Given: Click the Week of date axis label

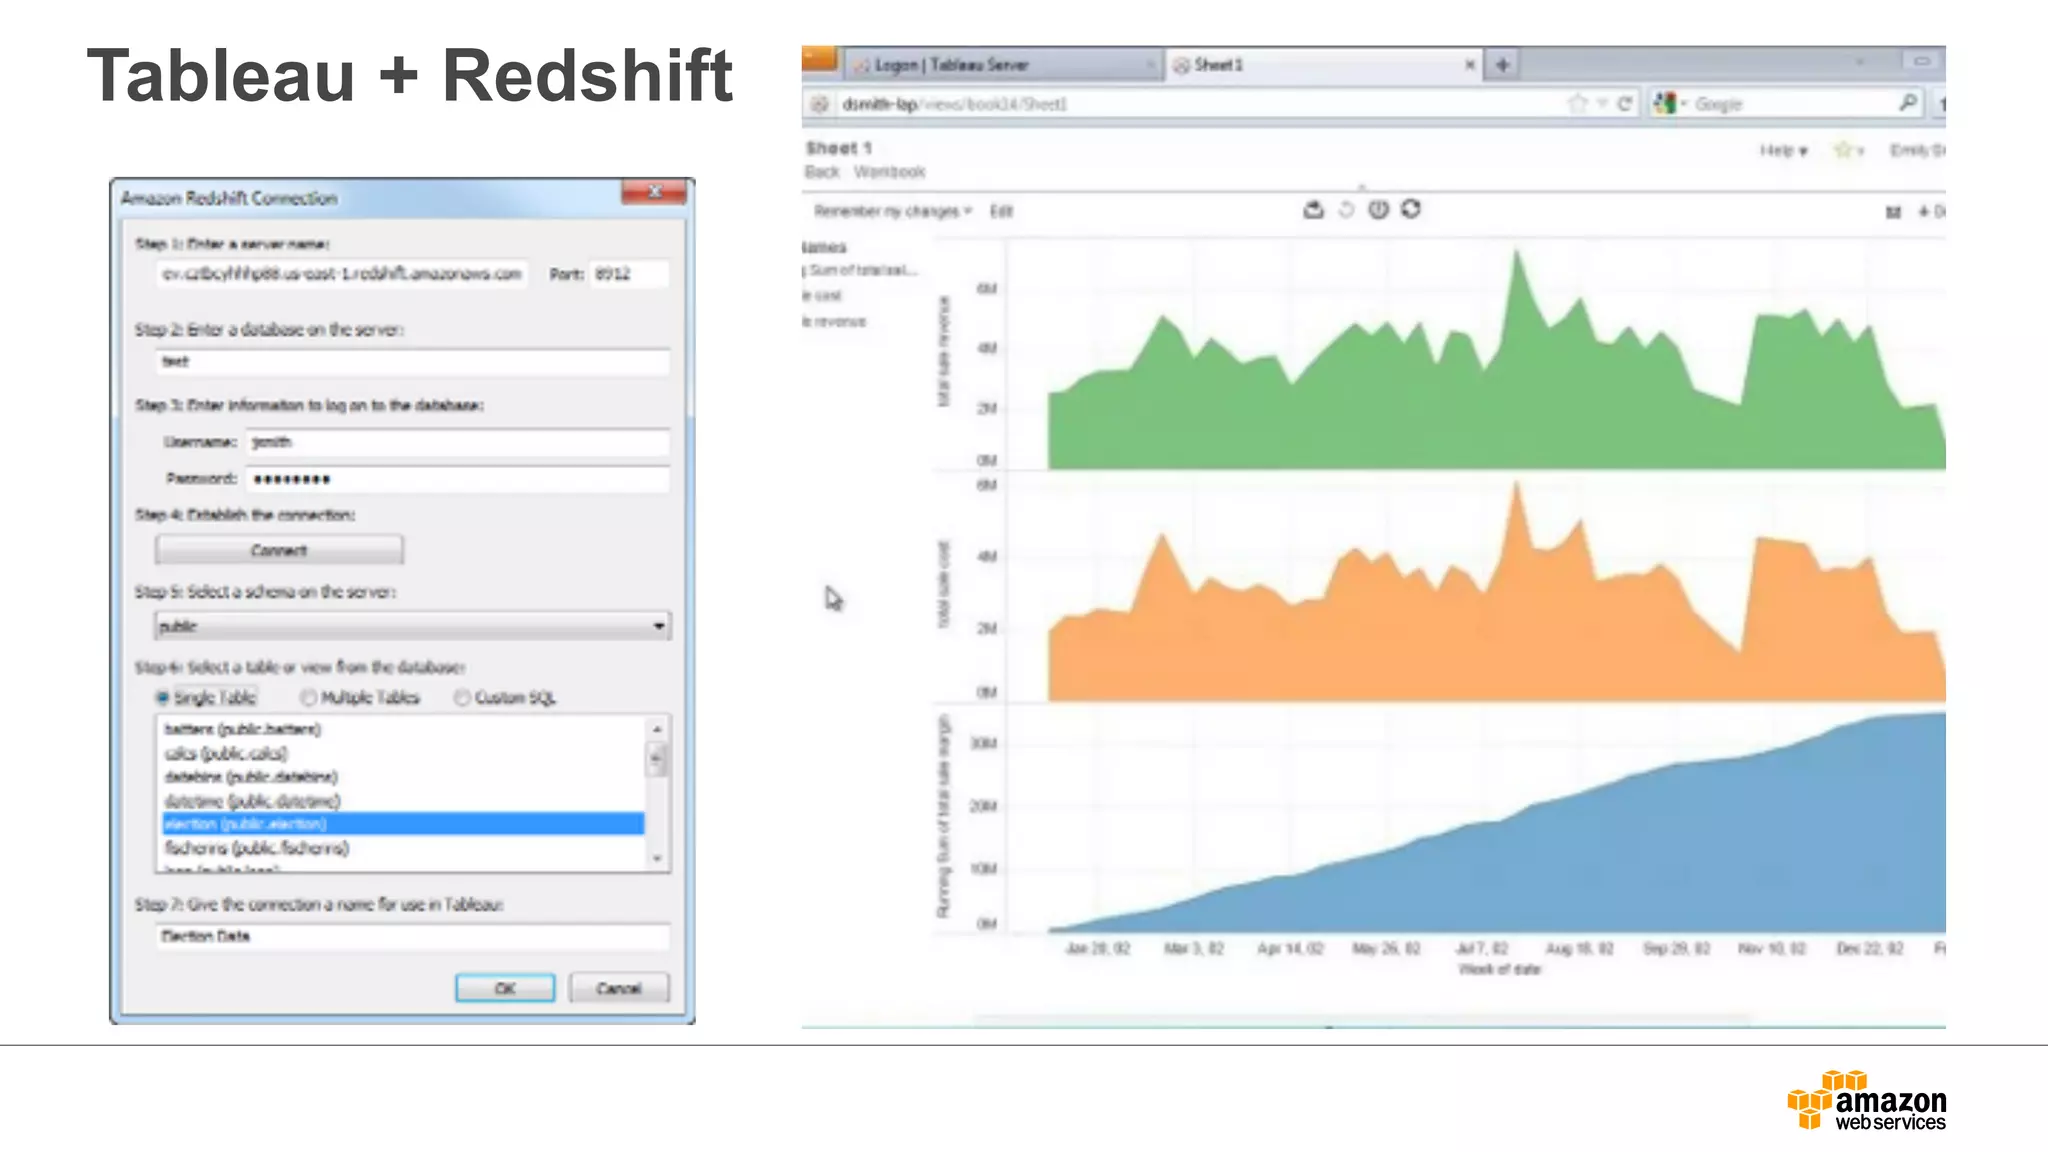Looking at the screenshot, I should click(x=1499, y=969).
